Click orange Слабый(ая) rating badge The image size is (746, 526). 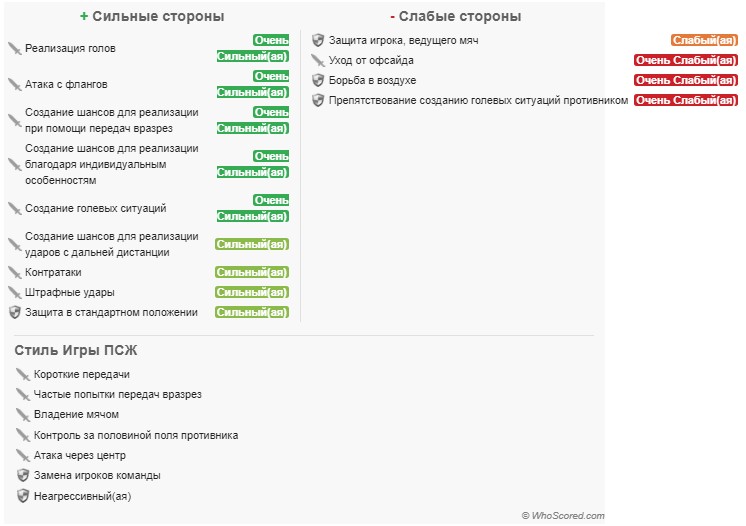pyautogui.click(x=704, y=40)
